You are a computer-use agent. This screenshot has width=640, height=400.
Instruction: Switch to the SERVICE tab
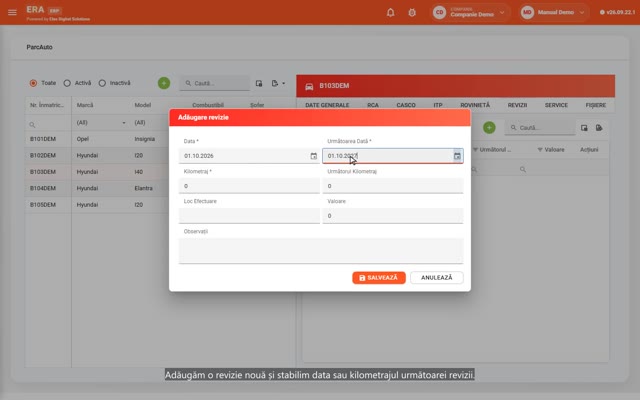coord(556,105)
